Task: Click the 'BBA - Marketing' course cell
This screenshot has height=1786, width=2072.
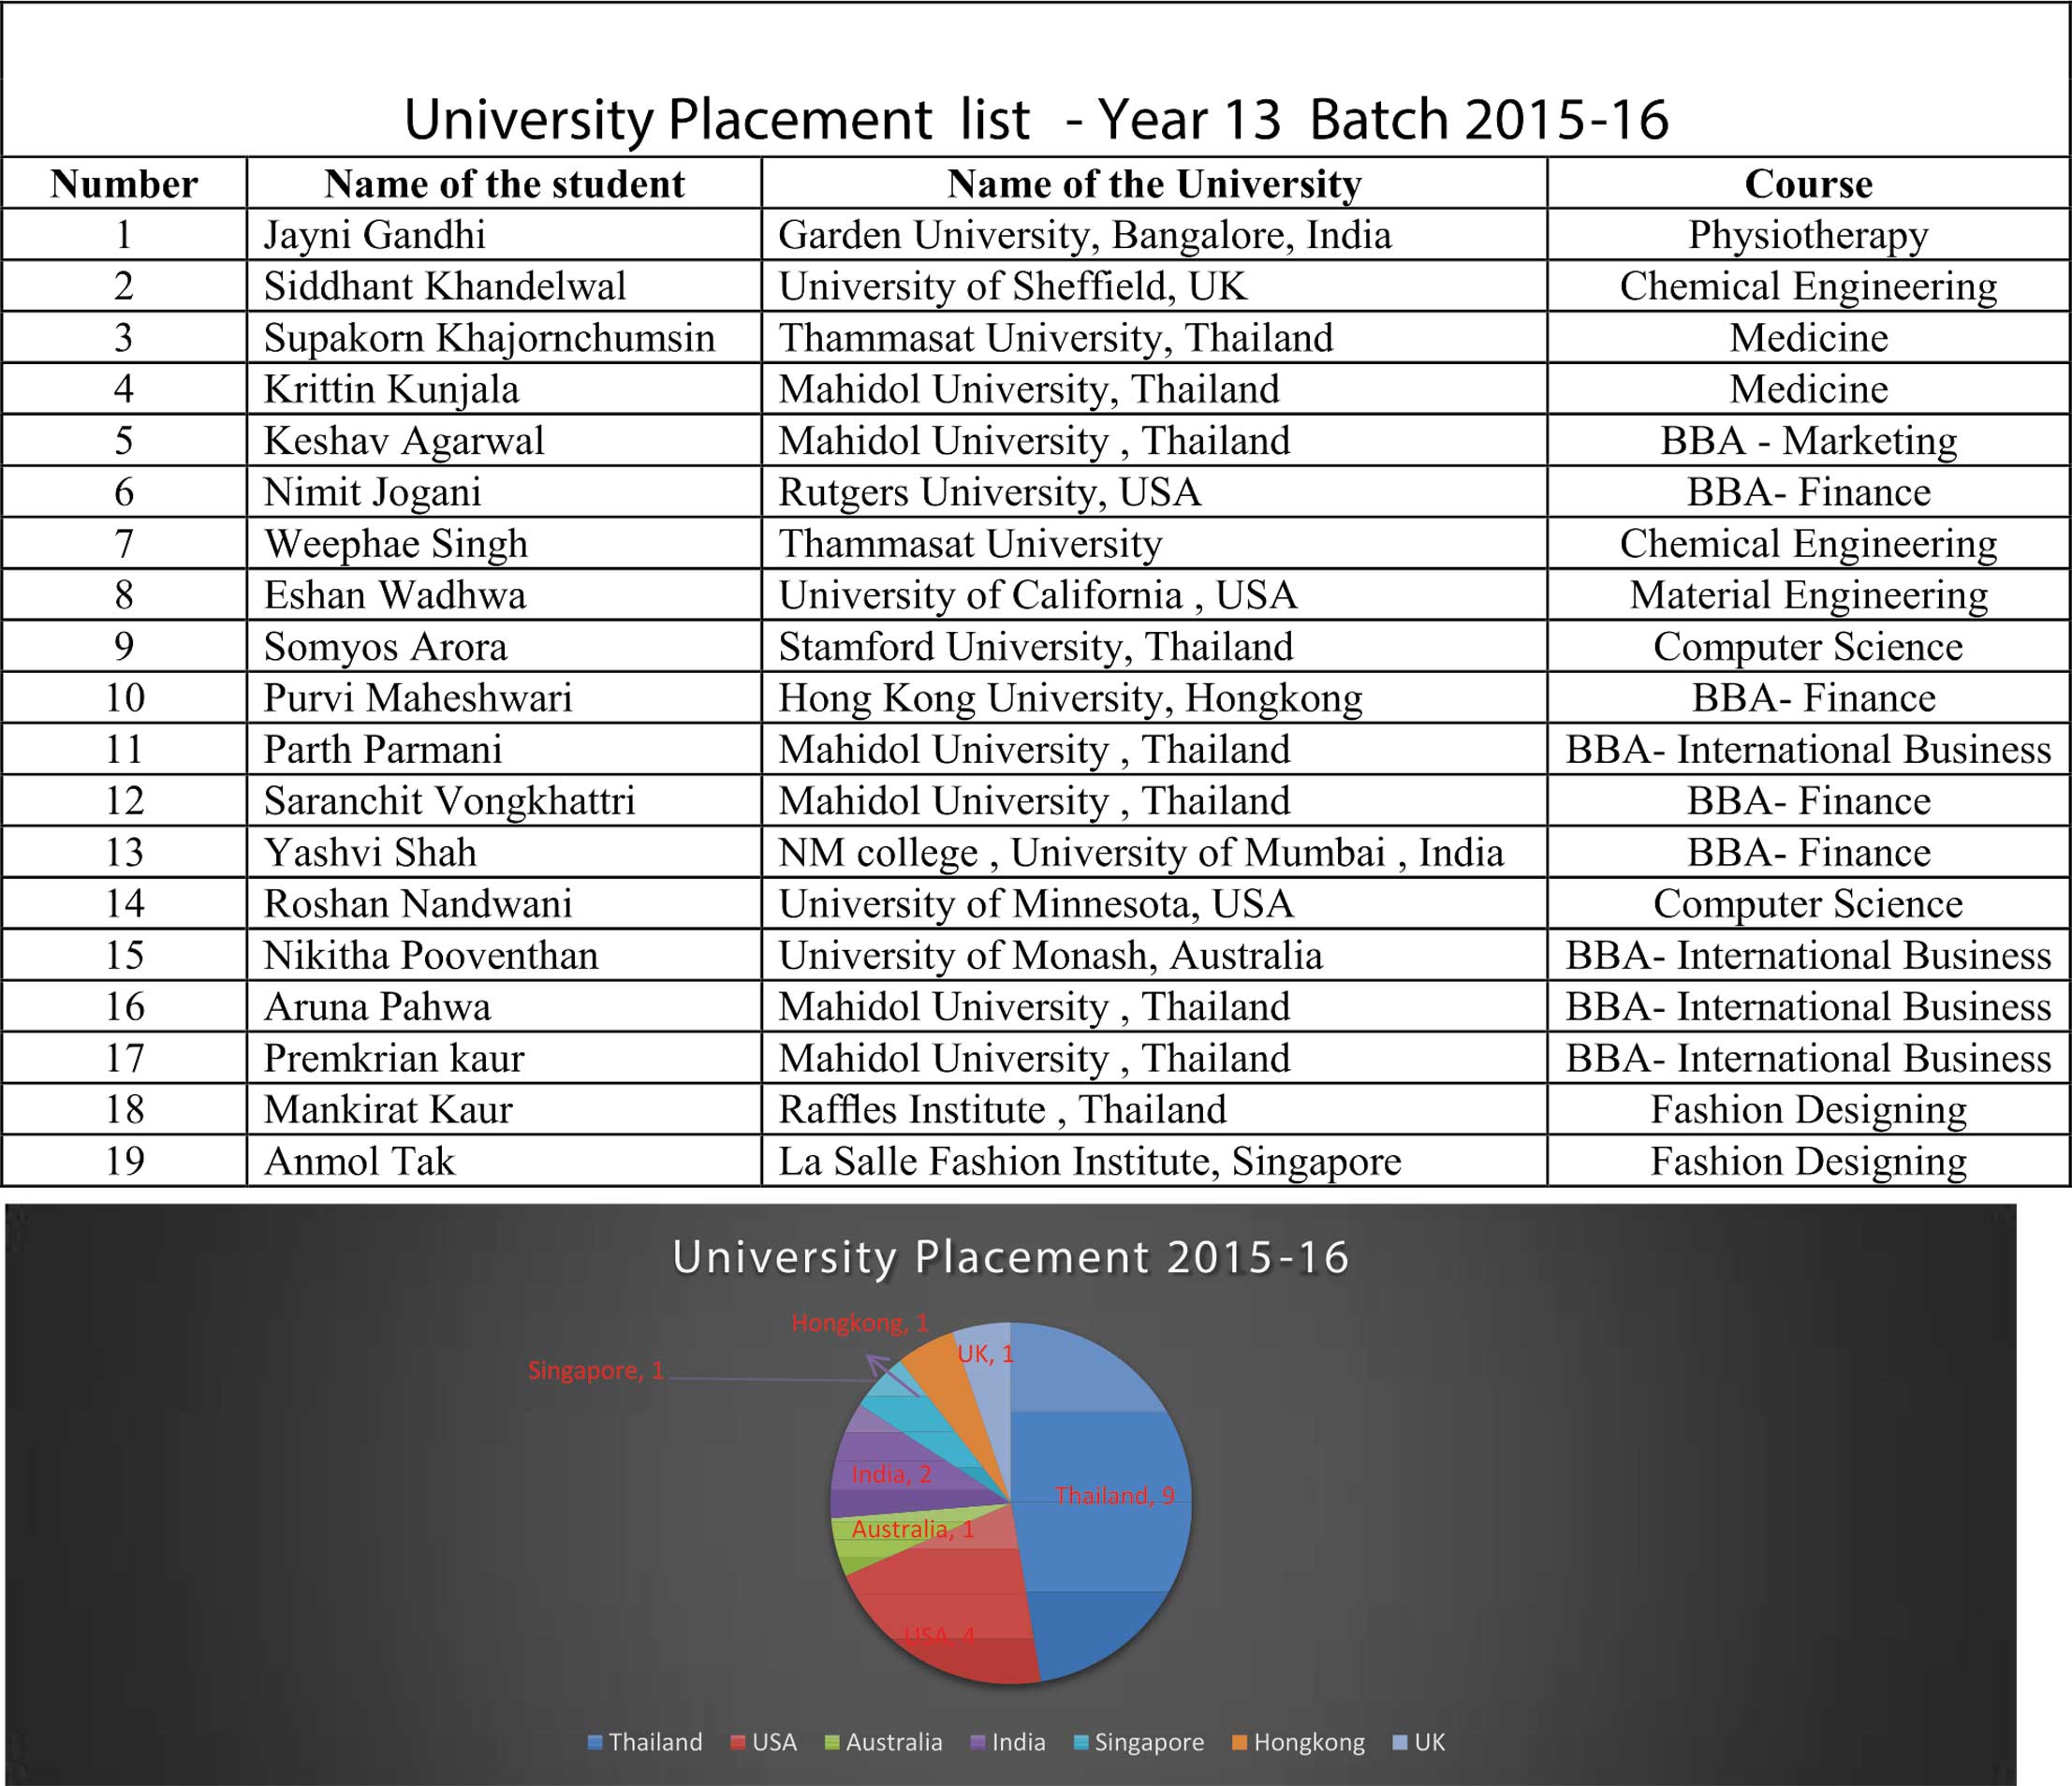Action: [x=1809, y=441]
